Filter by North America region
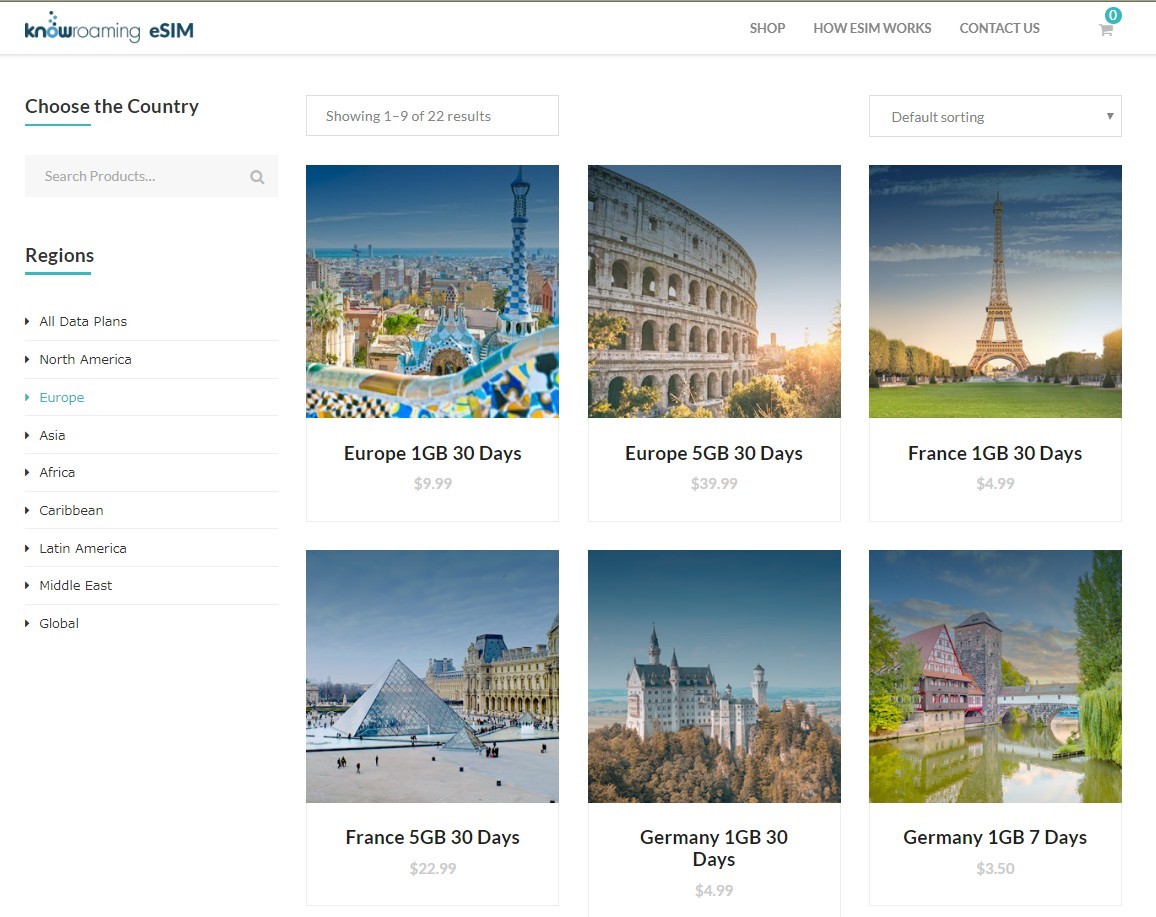 pyautogui.click(x=85, y=359)
